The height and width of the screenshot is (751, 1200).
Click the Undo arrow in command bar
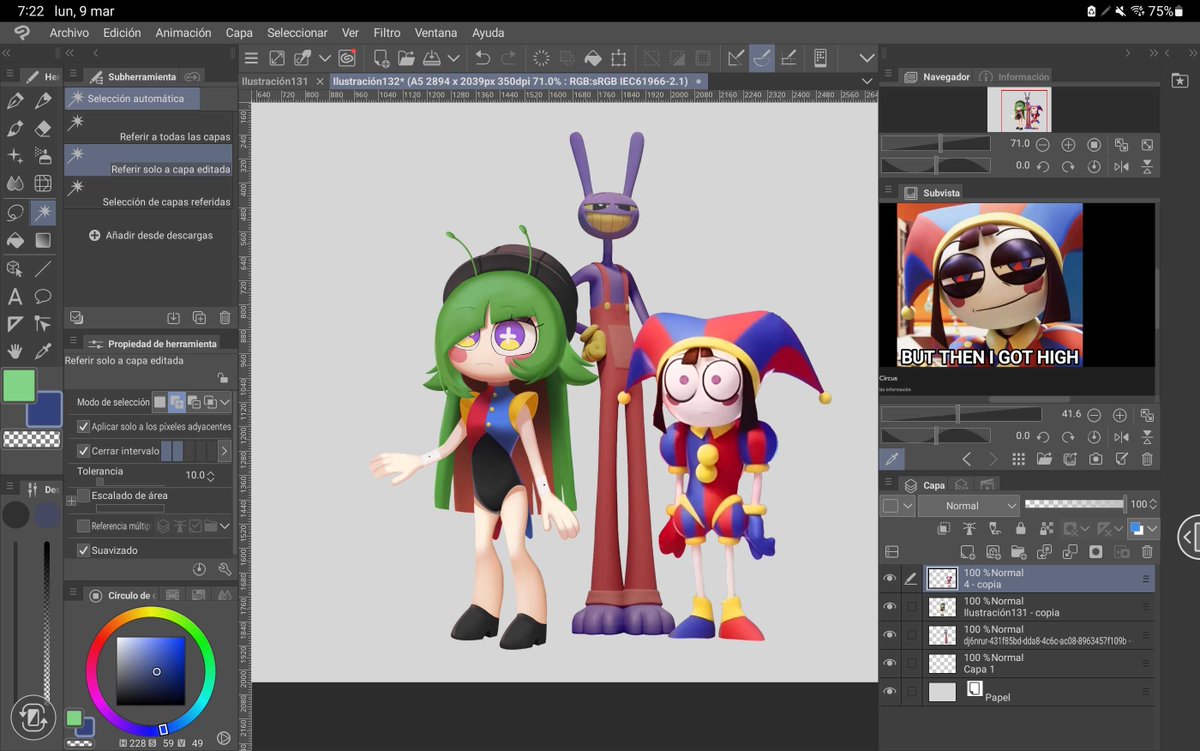(x=483, y=58)
